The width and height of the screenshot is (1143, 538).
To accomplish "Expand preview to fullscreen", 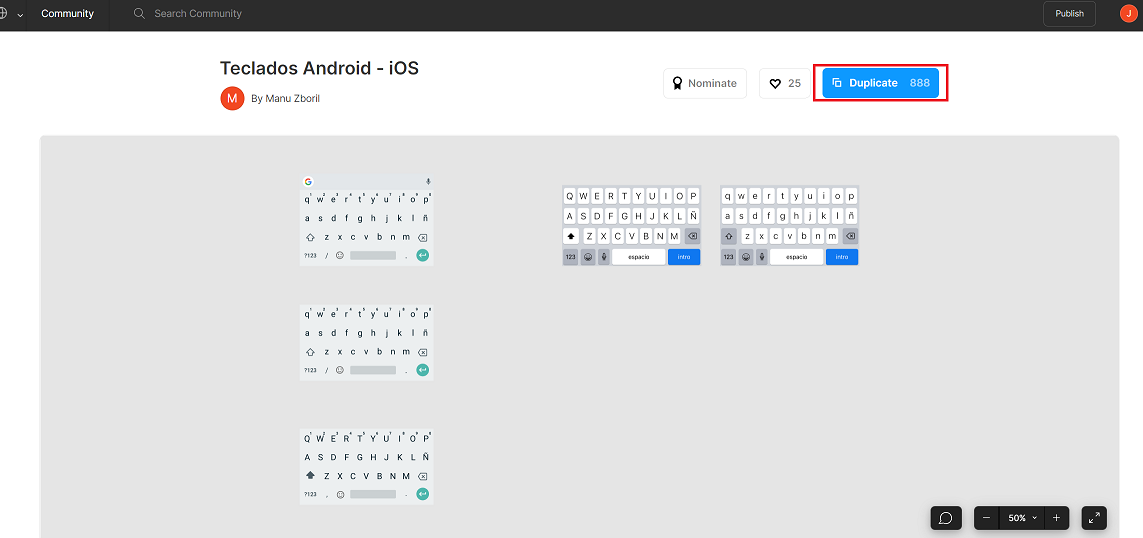I will 1094,518.
